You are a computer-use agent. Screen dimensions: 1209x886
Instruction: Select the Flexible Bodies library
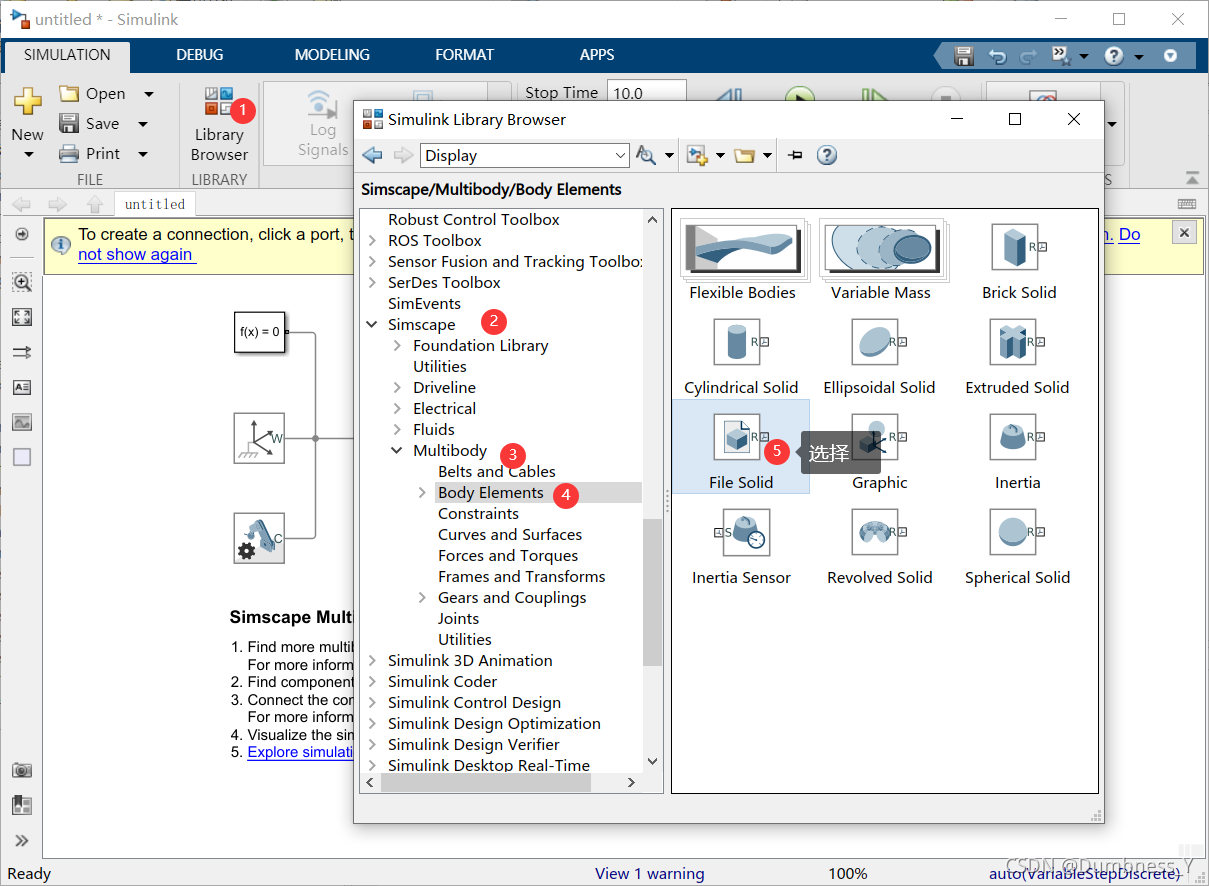pyautogui.click(x=742, y=260)
